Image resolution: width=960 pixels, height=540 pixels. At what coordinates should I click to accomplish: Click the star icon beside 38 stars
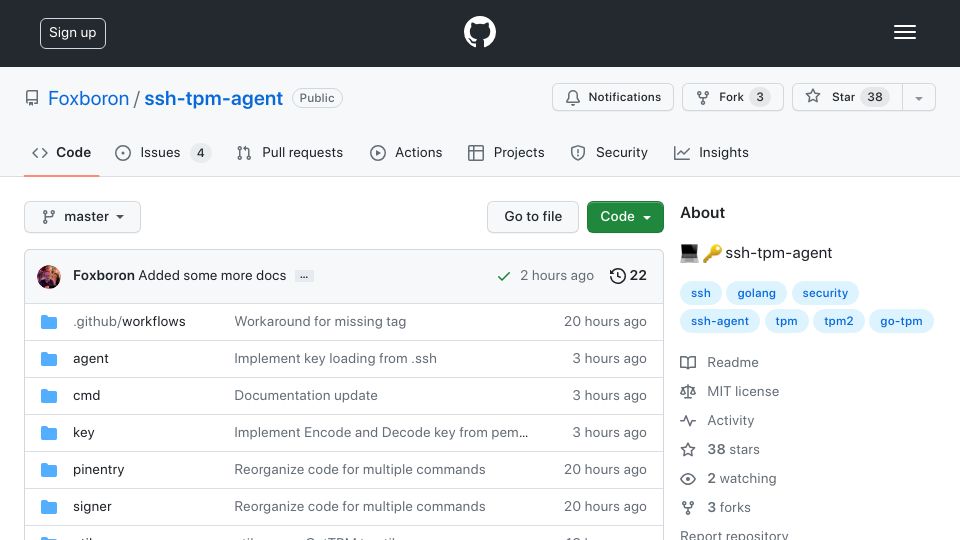coord(688,449)
